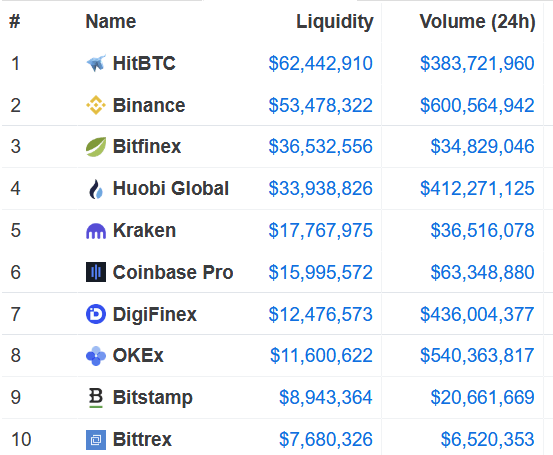The height and width of the screenshot is (455, 553).
Task: Open the Coinbase Pro name link
Action: tap(173, 272)
